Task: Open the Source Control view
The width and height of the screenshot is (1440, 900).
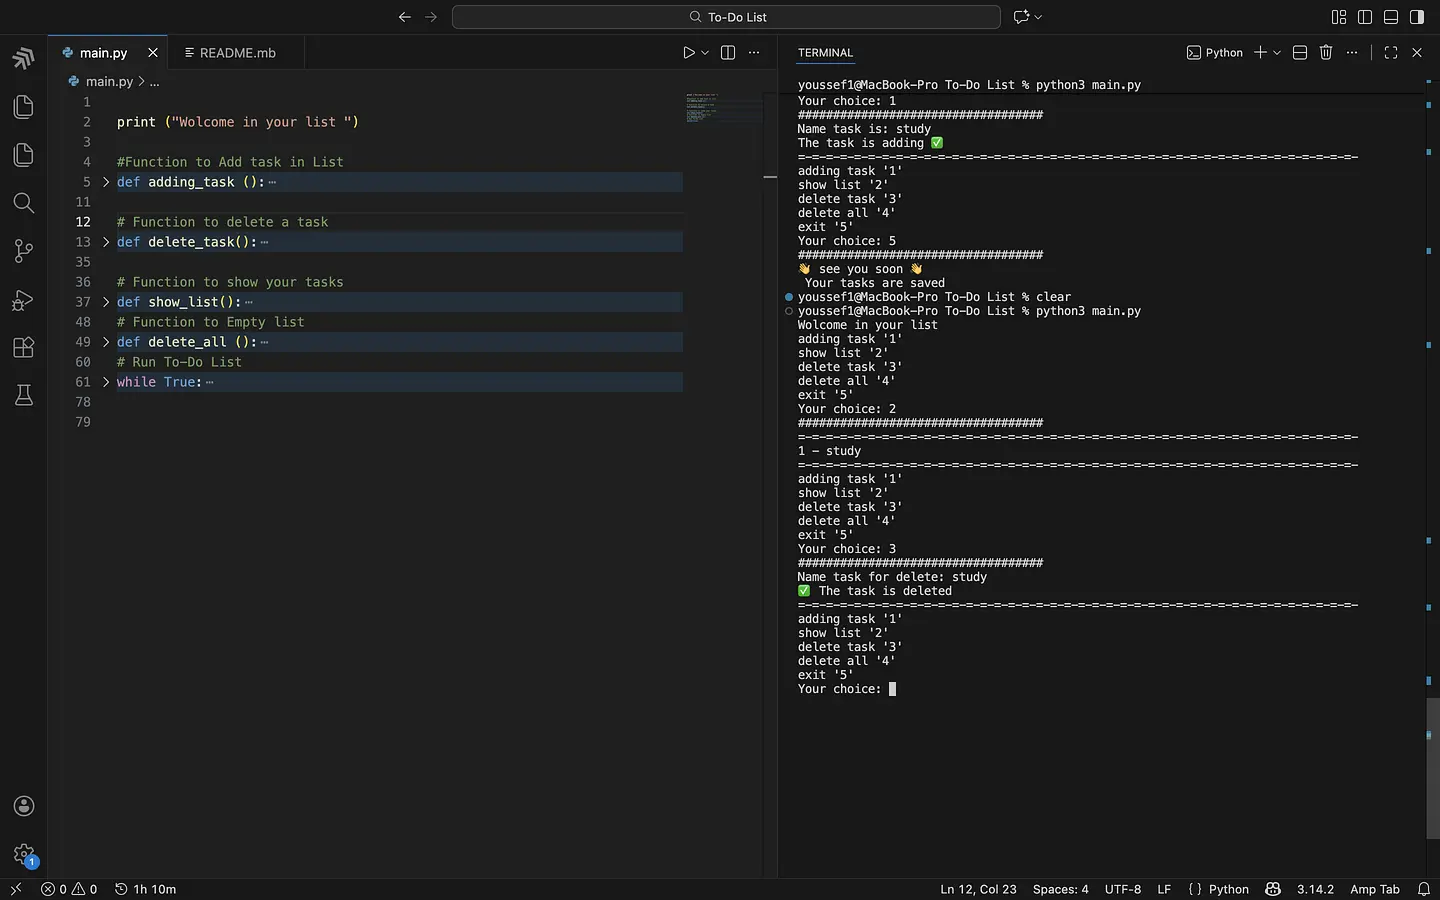Action: click(x=23, y=251)
